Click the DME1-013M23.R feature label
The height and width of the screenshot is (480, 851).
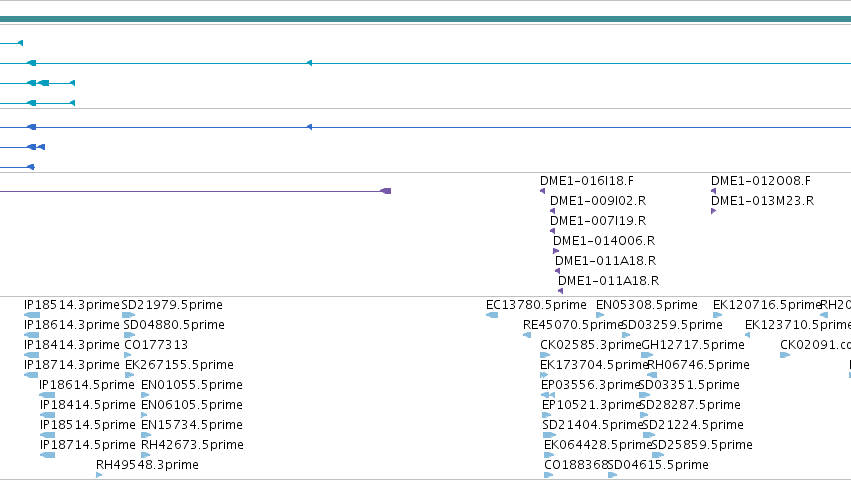(763, 201)
